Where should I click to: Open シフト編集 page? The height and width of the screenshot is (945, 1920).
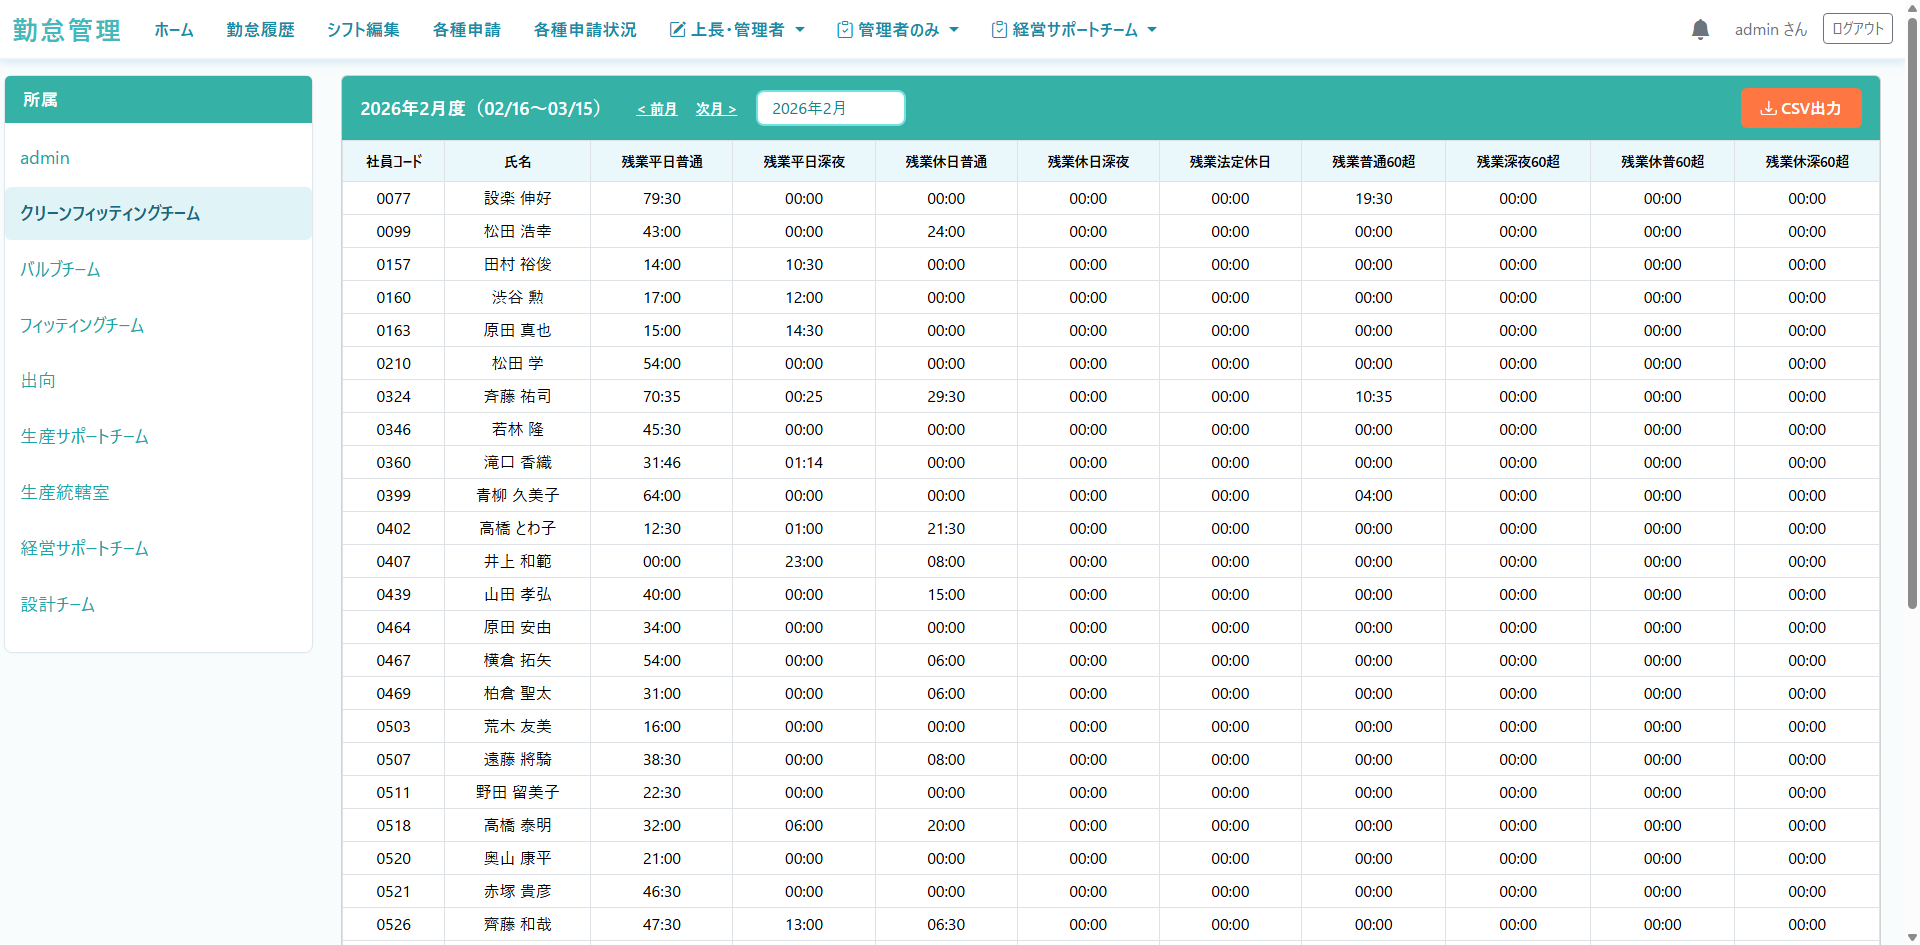pyautogui.click(x=363, y=30)
